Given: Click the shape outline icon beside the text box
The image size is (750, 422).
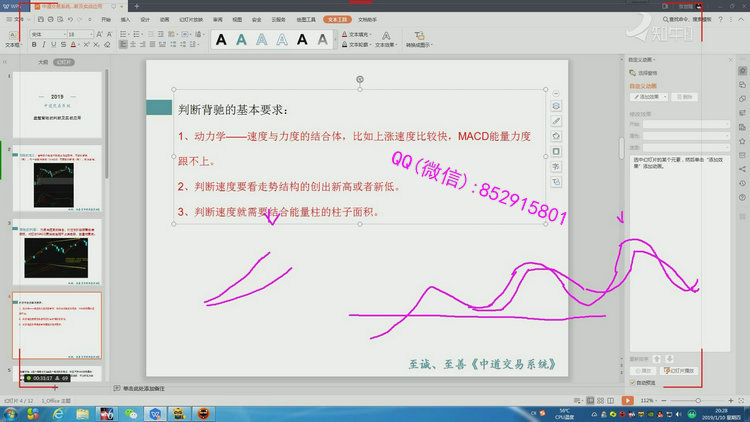Looking at the screenshot, I should tap(556, 152).
